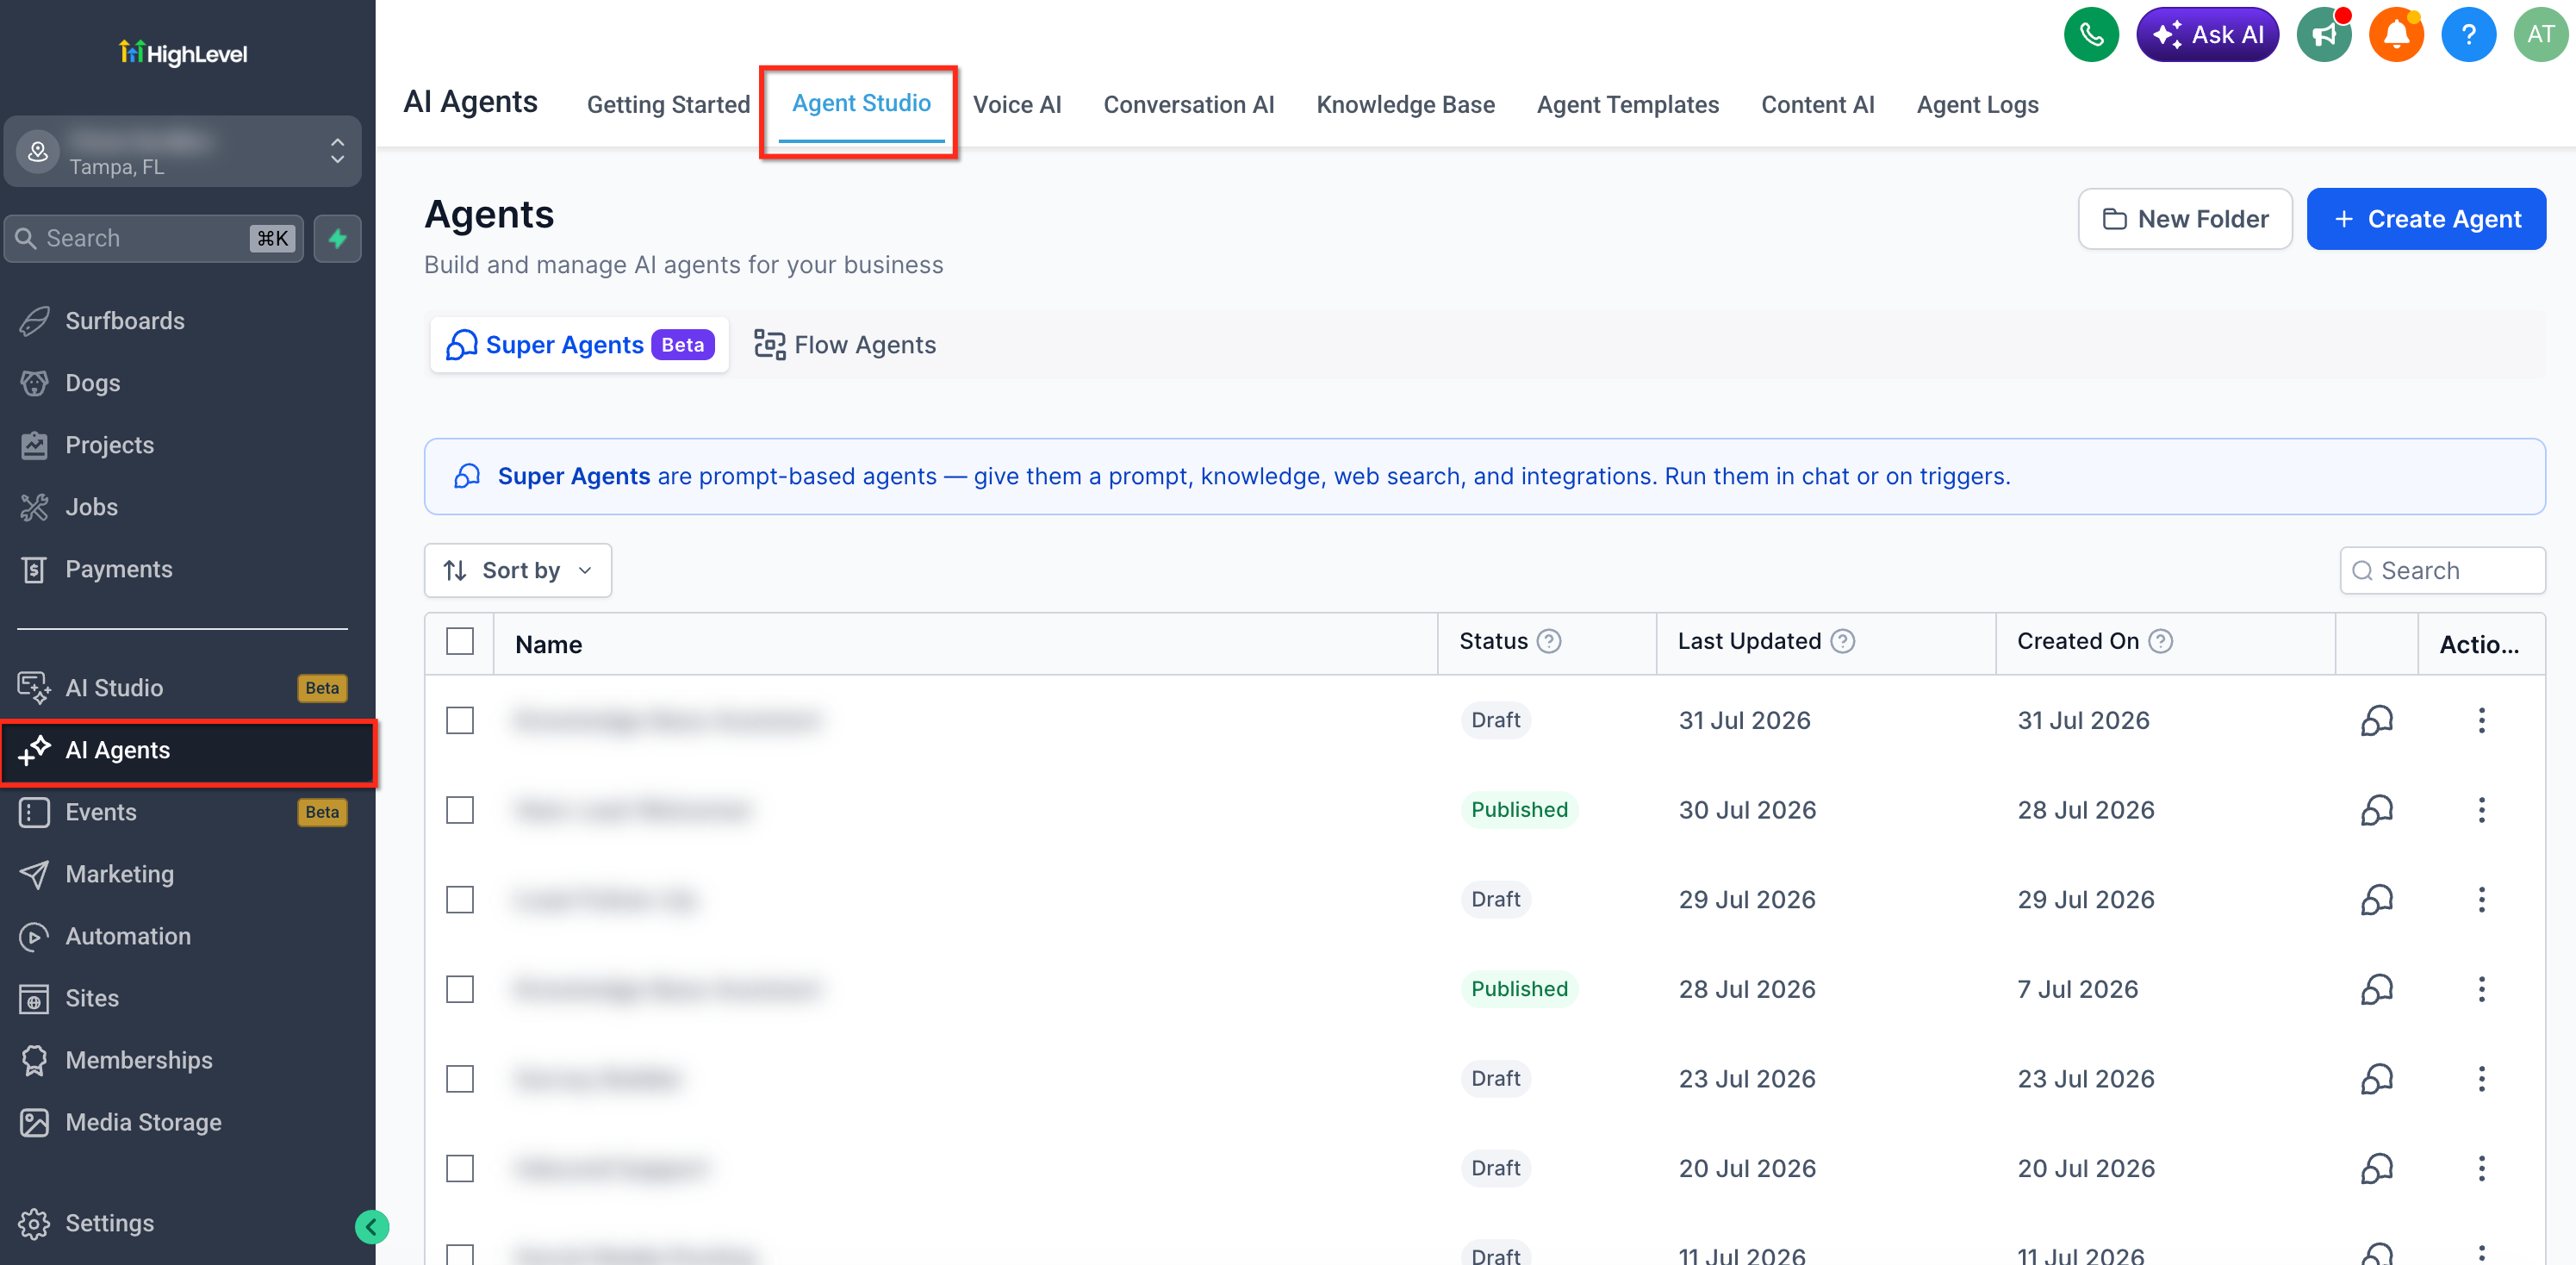Open actions menu for 29 Jul 2026 Draft row
Screen dimensions: 2576x1265
(2481, 900)
